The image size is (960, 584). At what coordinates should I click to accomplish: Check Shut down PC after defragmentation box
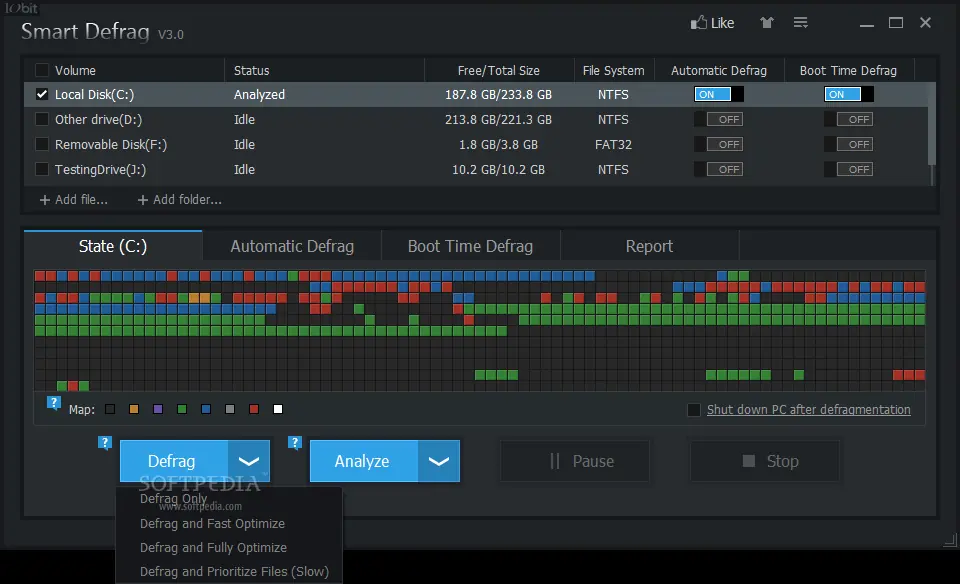pyautogui.click(x=694, y=410)
